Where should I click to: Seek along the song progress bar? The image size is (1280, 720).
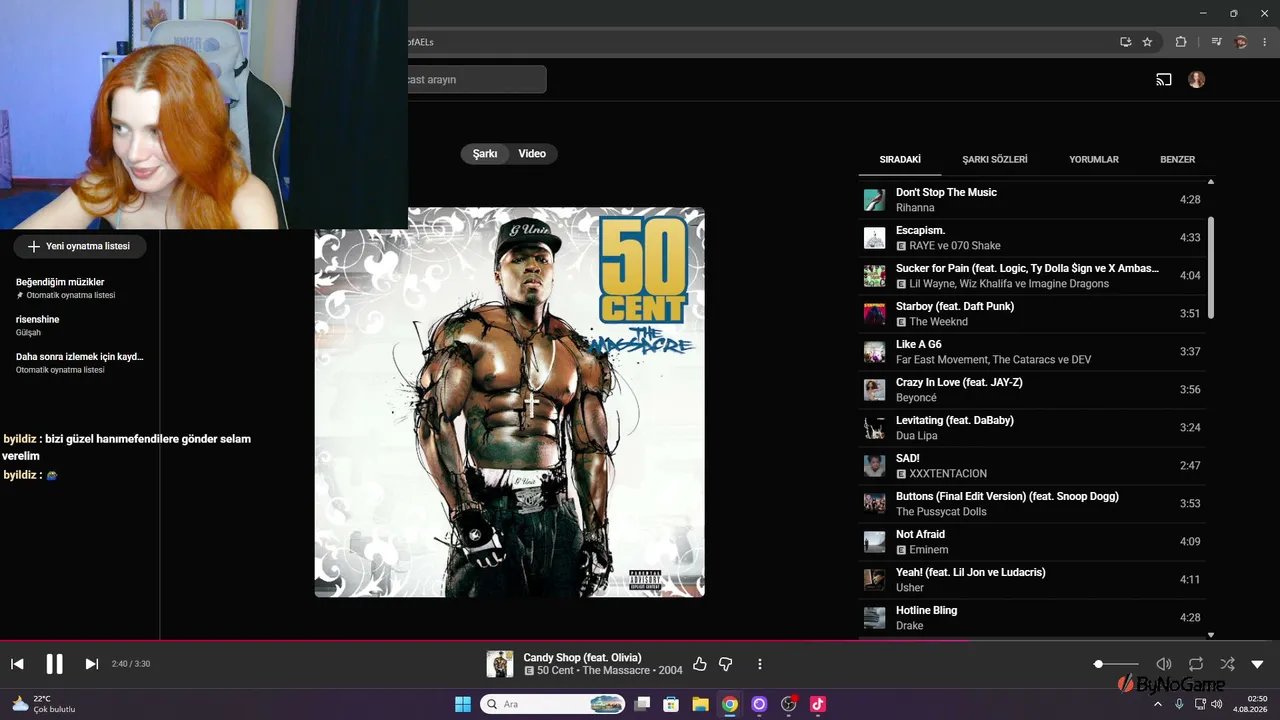coord(640,640)
